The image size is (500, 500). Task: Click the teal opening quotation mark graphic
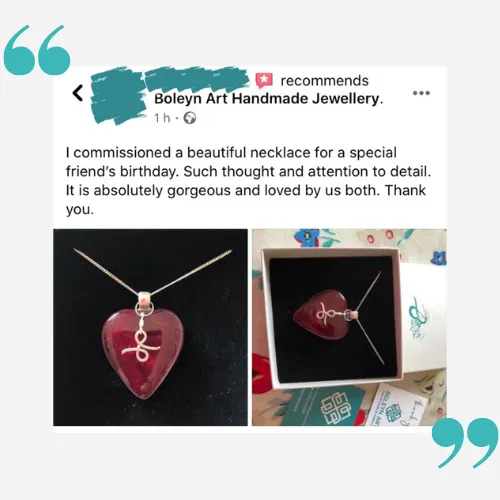tap(37, 50)
